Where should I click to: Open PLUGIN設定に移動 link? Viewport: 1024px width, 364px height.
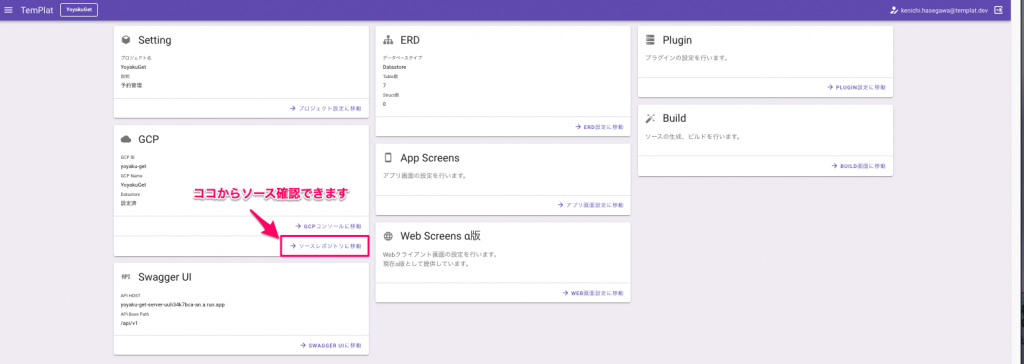pyautogui.click(x=856, y=87)
